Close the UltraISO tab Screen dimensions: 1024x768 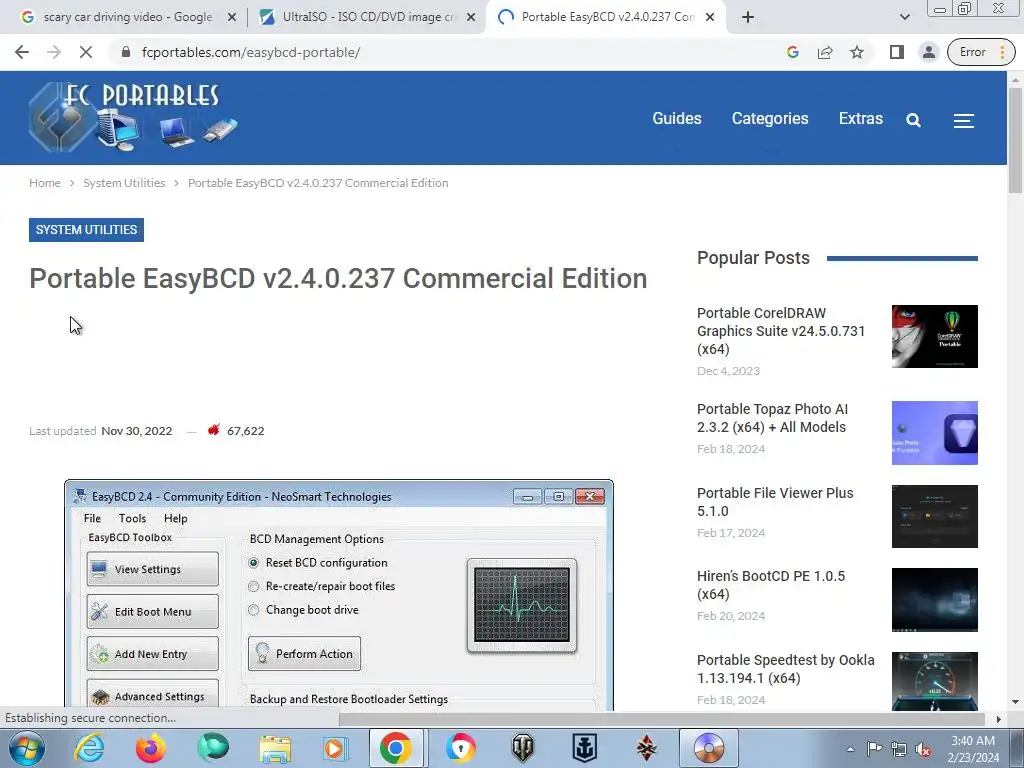(x=471, y=18)
